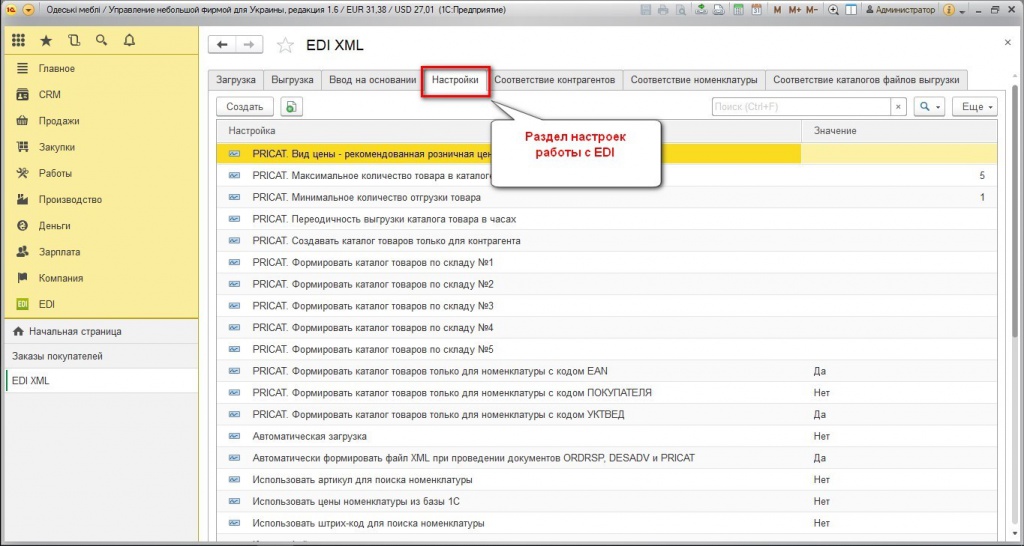Open the Закупки section
The image size is (1024, 546).
click(101, 147)
